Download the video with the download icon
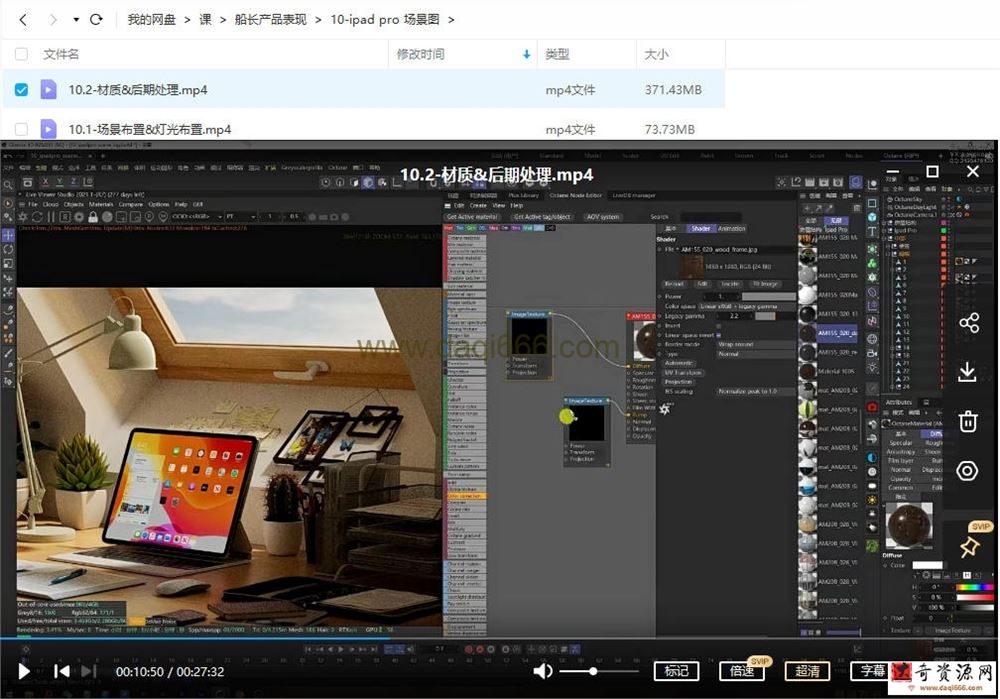Viewport: 1000px width, 699px height. pyautogui.click(x=967, y=372)
